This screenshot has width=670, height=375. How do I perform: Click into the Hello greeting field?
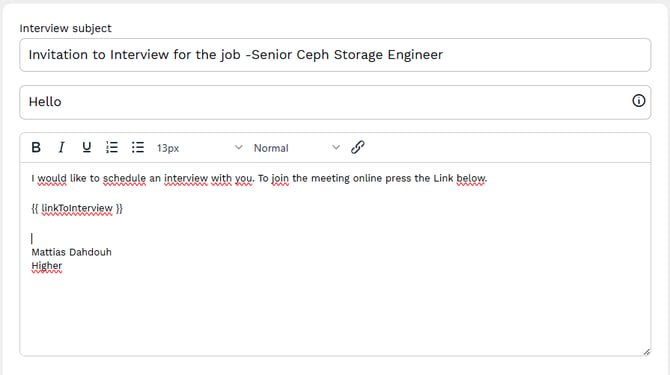(x=335, y=102)
